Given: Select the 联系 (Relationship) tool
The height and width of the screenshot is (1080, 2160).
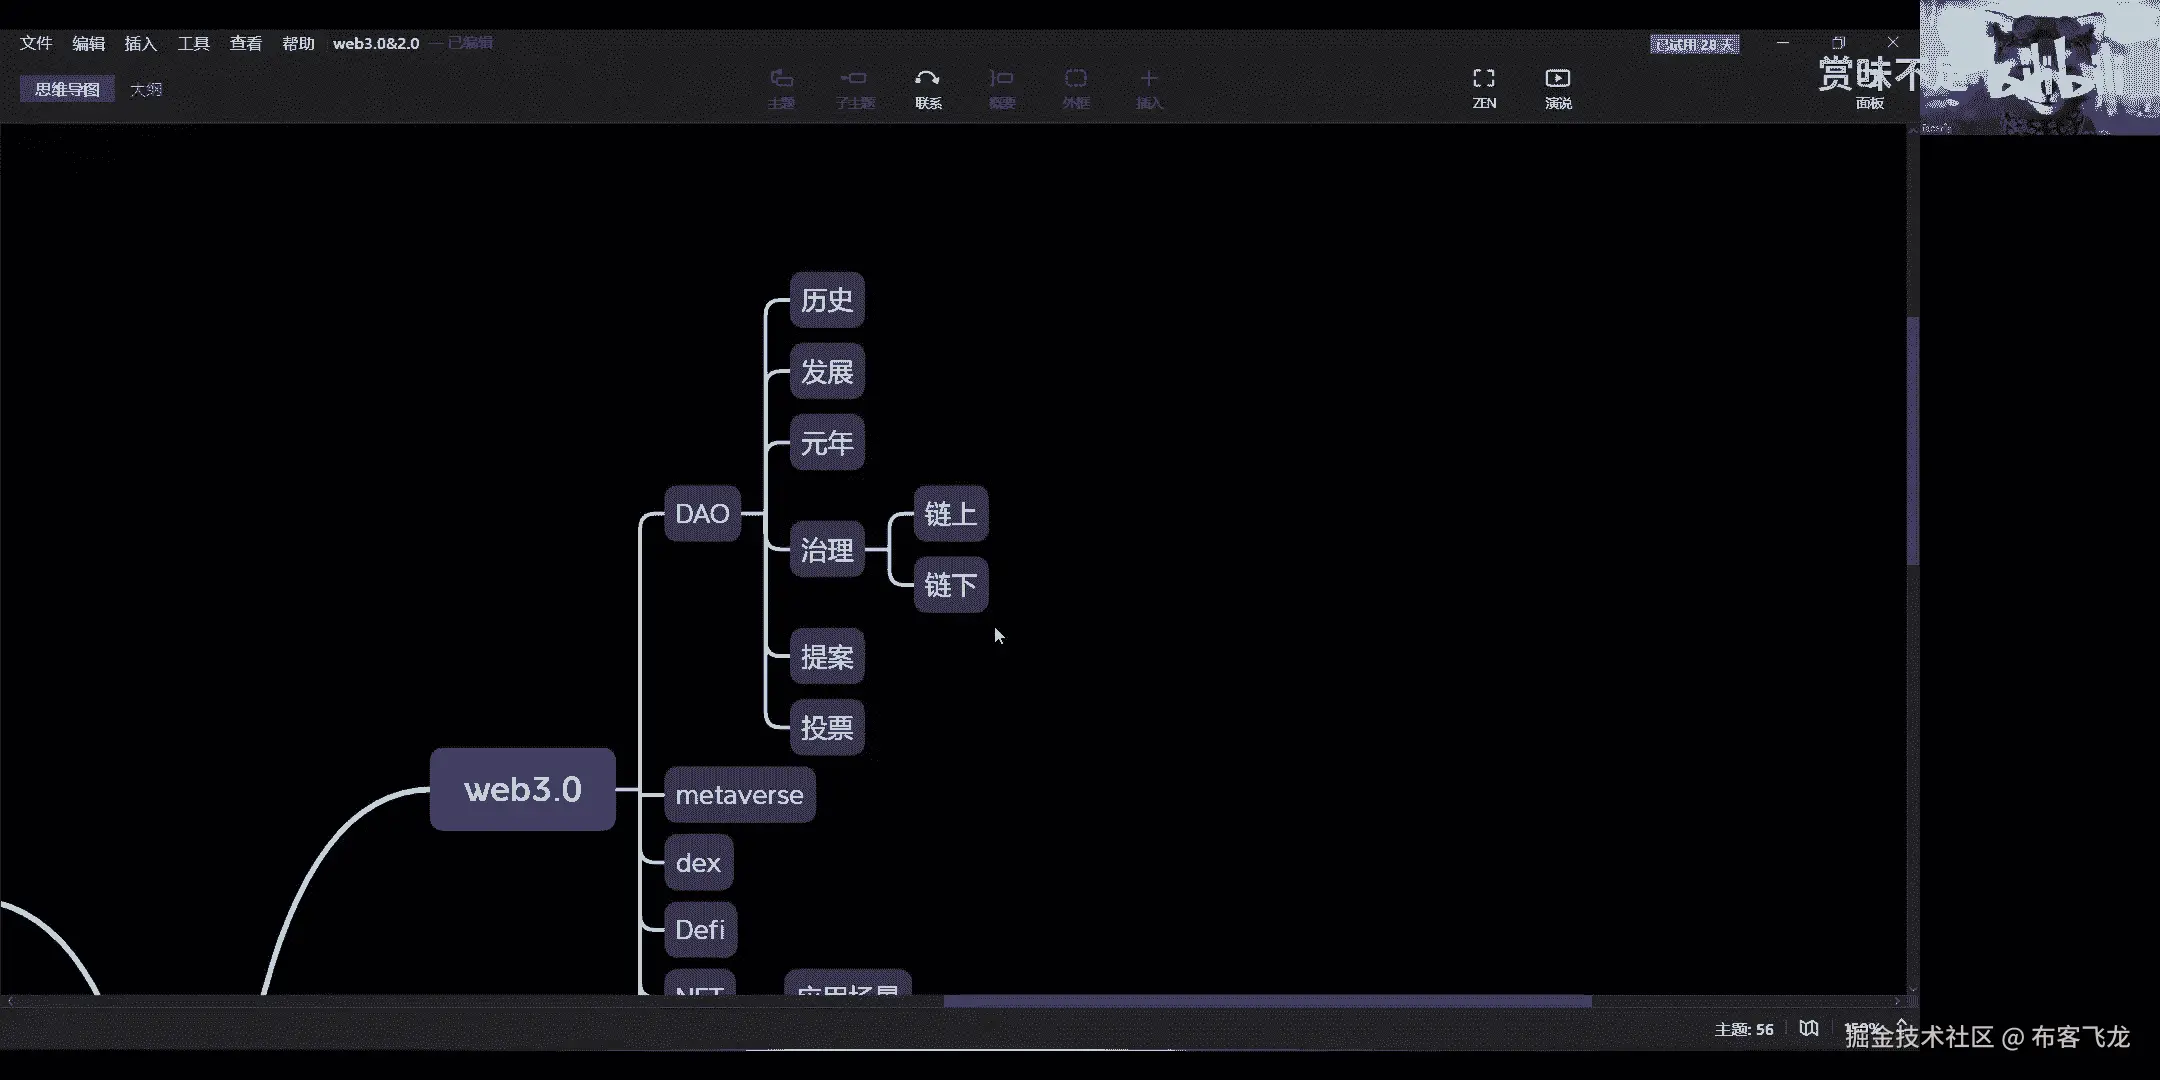Looking at the screenshot, I should [x=928, y=80].
